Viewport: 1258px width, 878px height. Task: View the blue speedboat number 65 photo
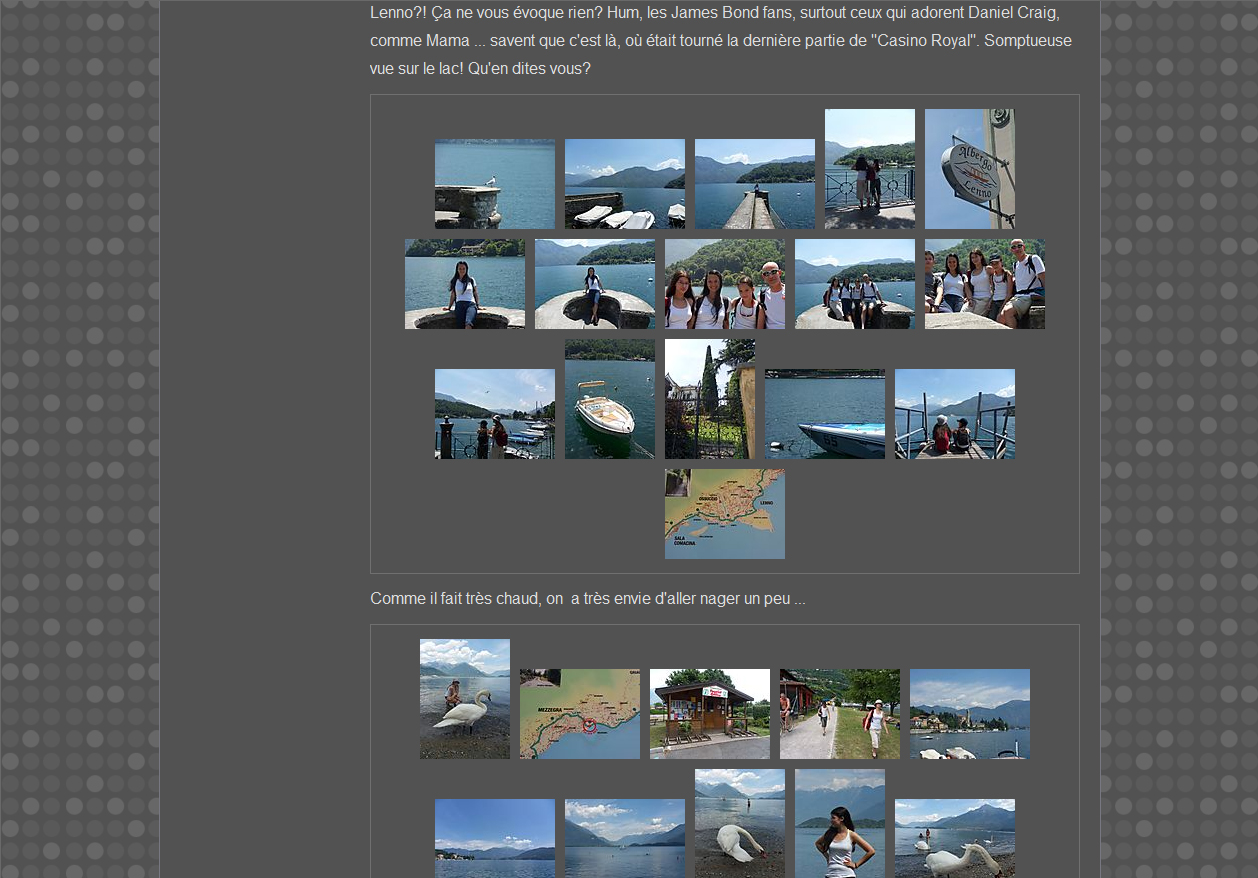(824, 414)
